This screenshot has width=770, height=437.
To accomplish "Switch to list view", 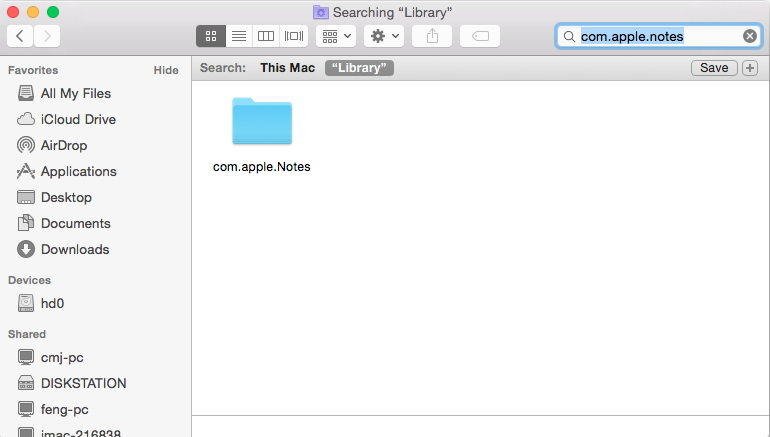I will click(x=239, y=36).
